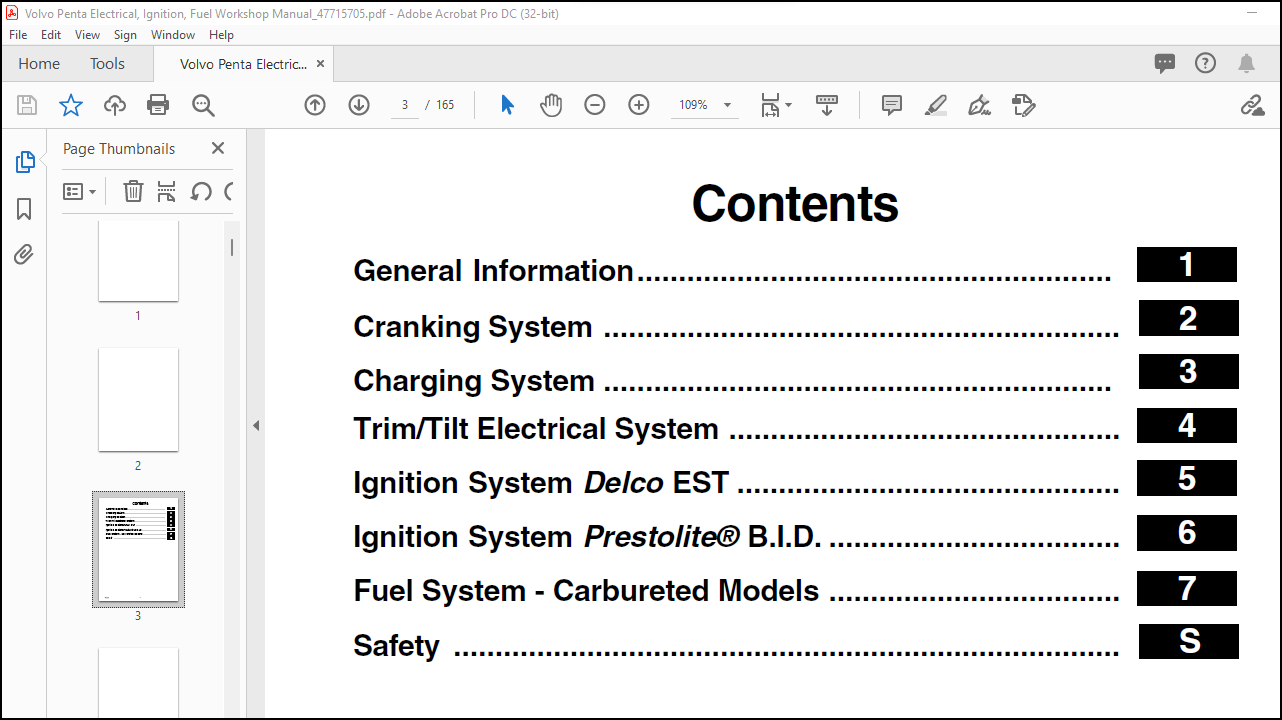The width and height of the screenshot is (1282, 720).
Task: Go to previous page with the up arrow
Action: pyautogui.click(x=315, y=105)
